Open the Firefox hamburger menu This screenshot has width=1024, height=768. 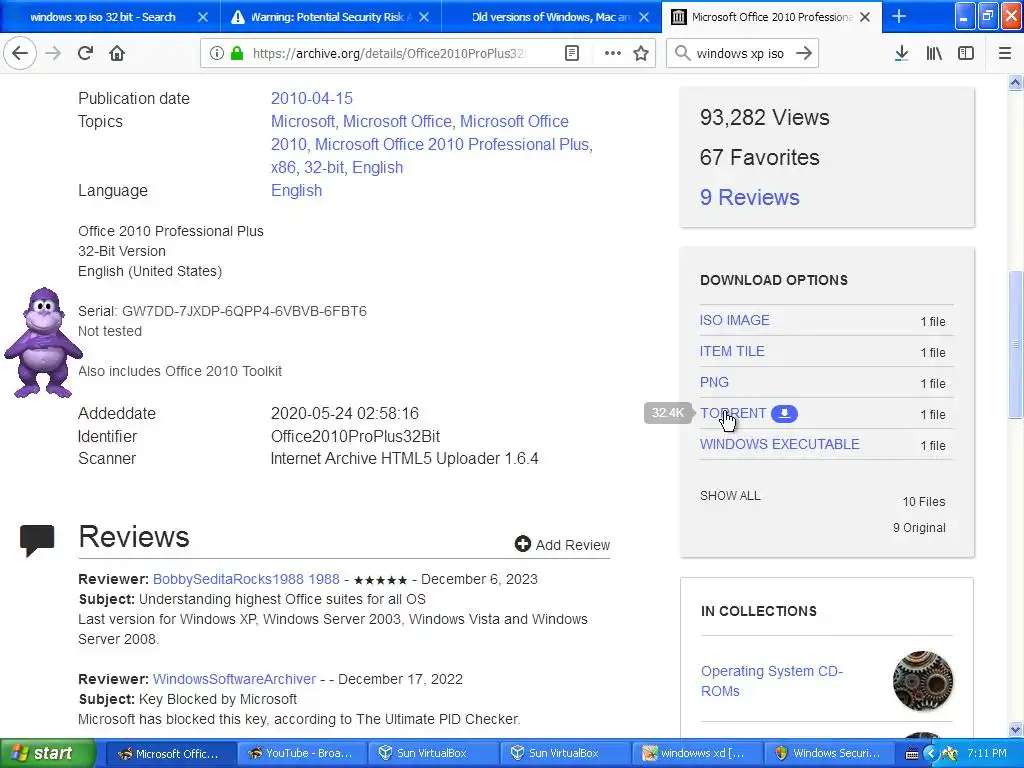(1004, 53)
